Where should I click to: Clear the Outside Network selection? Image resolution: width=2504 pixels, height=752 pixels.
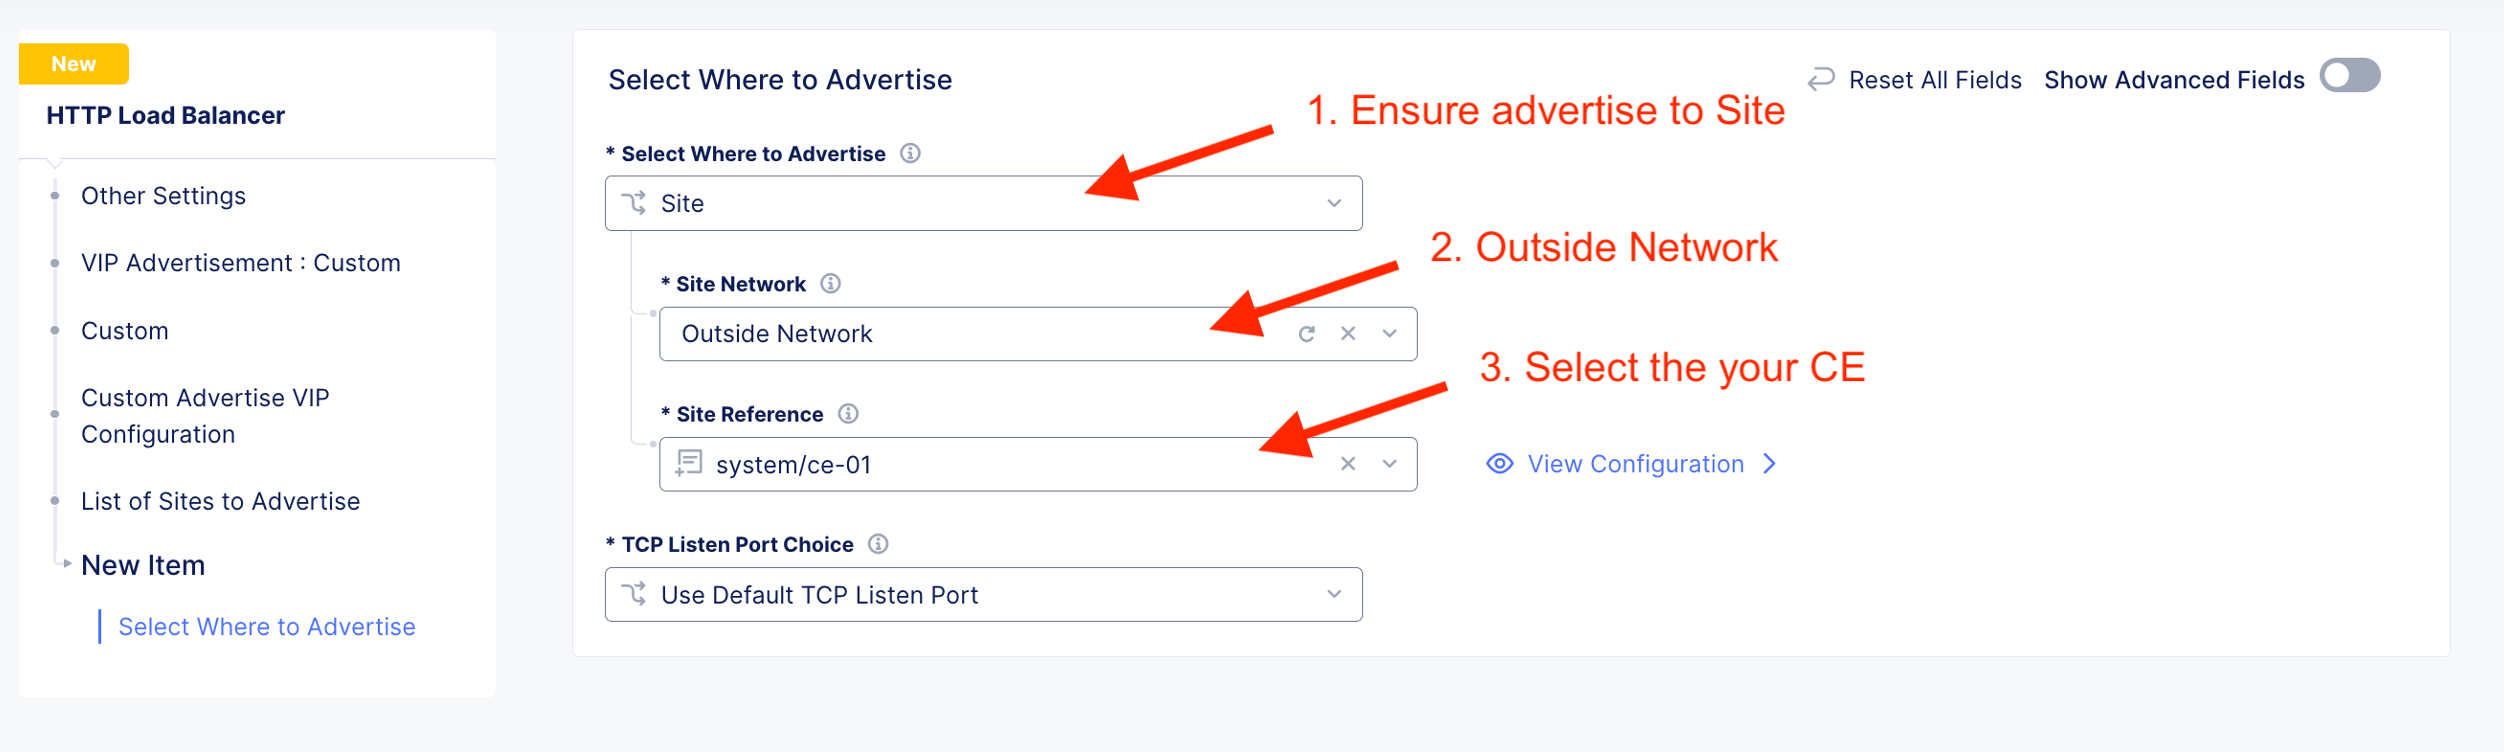[1348, 334]
